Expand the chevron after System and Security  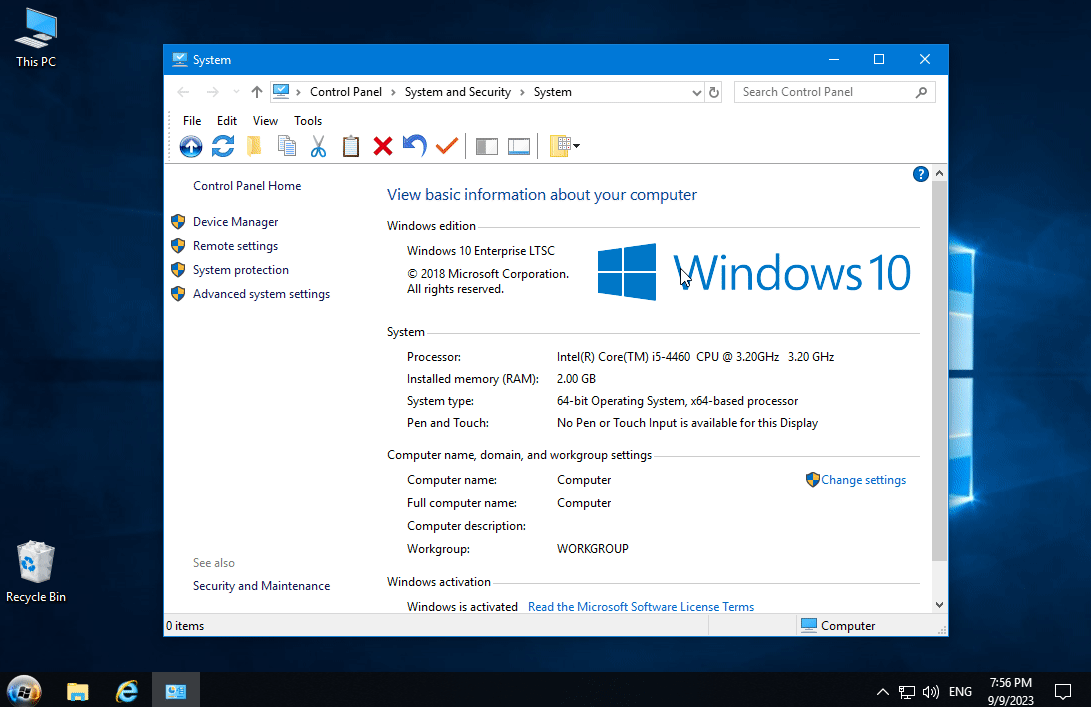pyautogui.click(x=522, y=92)
